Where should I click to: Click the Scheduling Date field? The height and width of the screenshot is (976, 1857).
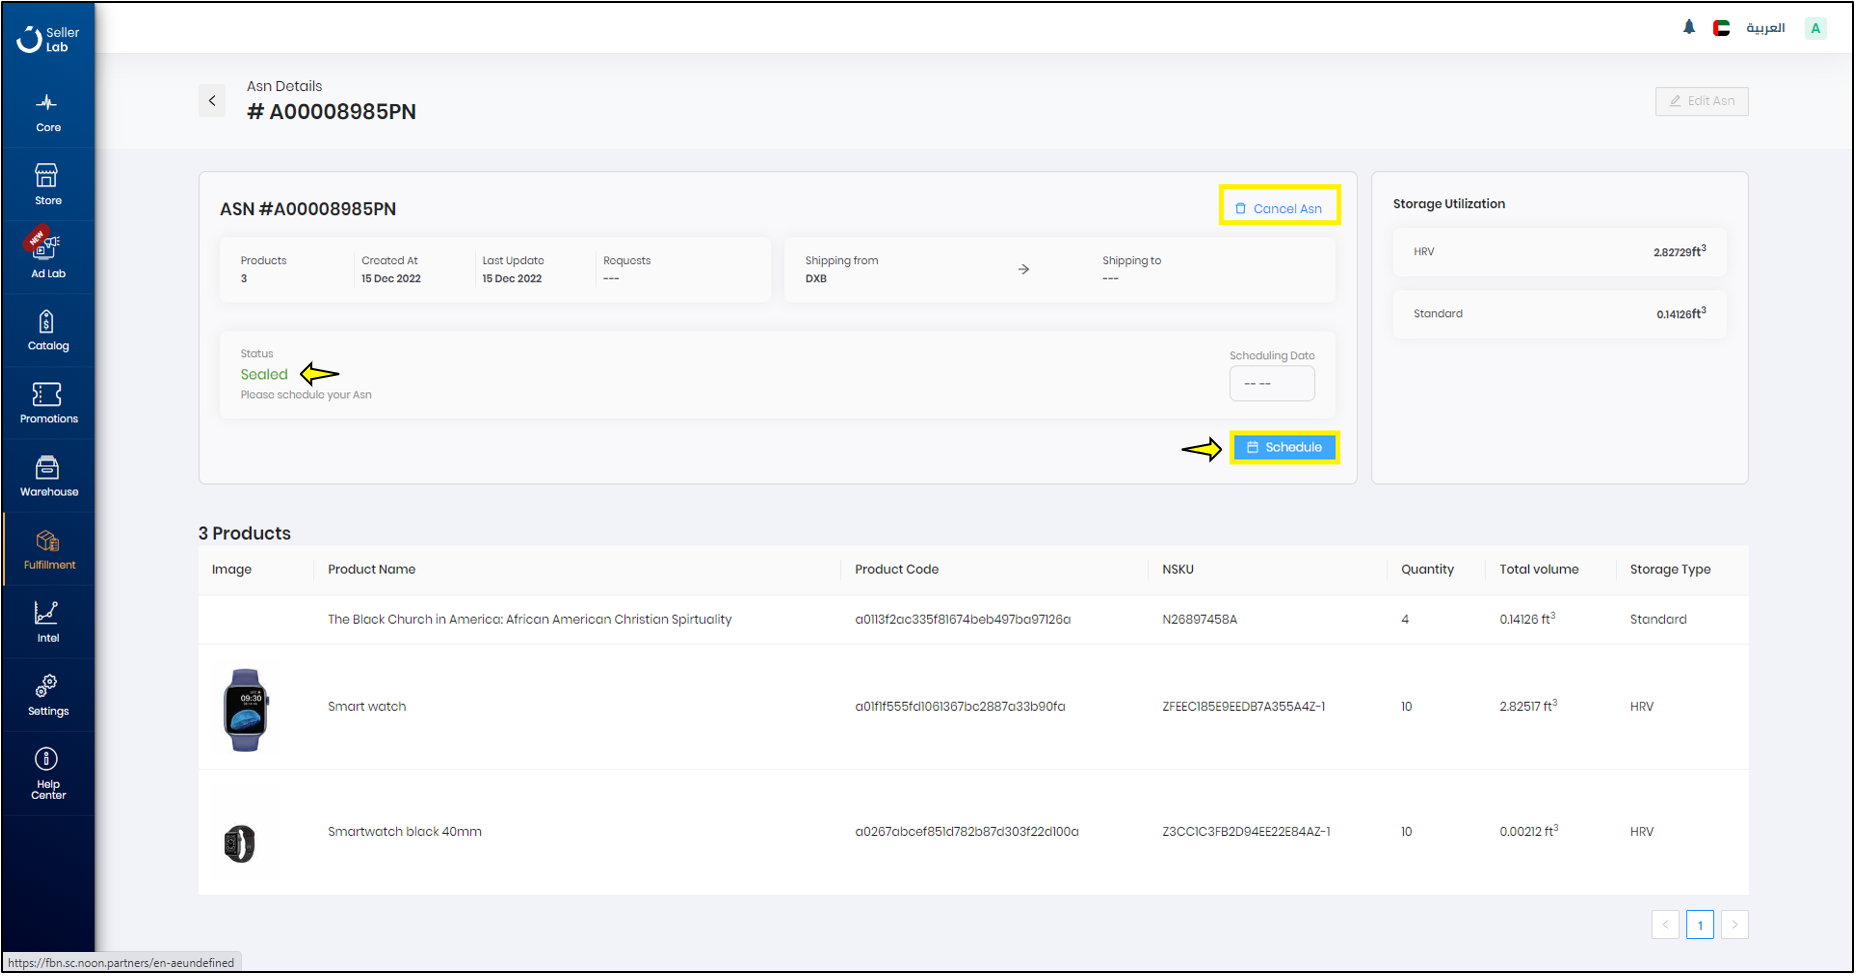1271,383
